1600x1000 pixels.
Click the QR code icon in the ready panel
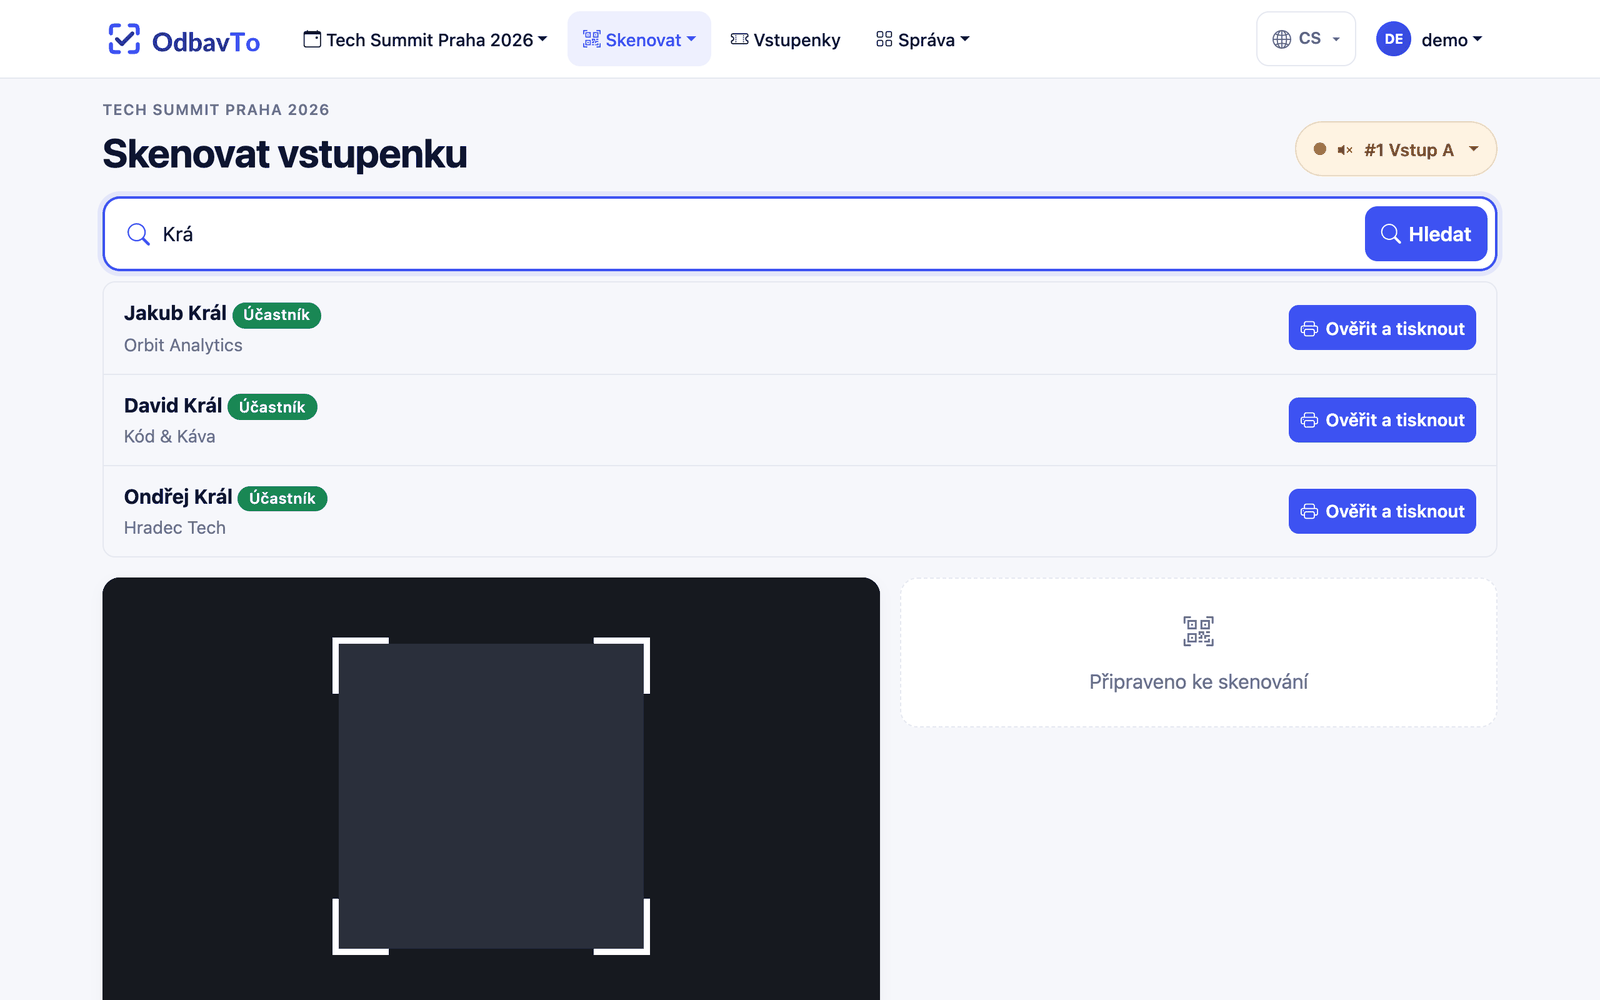[x=1198, y=631]
